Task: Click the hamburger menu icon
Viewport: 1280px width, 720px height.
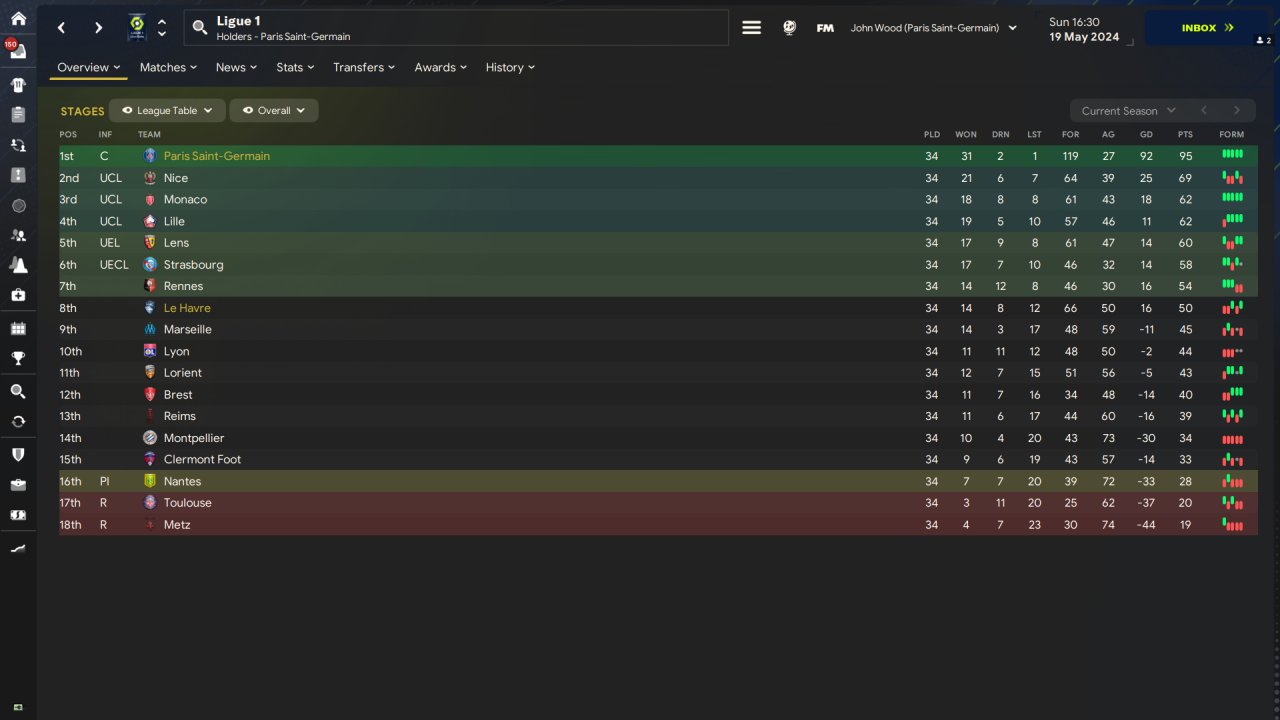Action: tap(752, 28)
